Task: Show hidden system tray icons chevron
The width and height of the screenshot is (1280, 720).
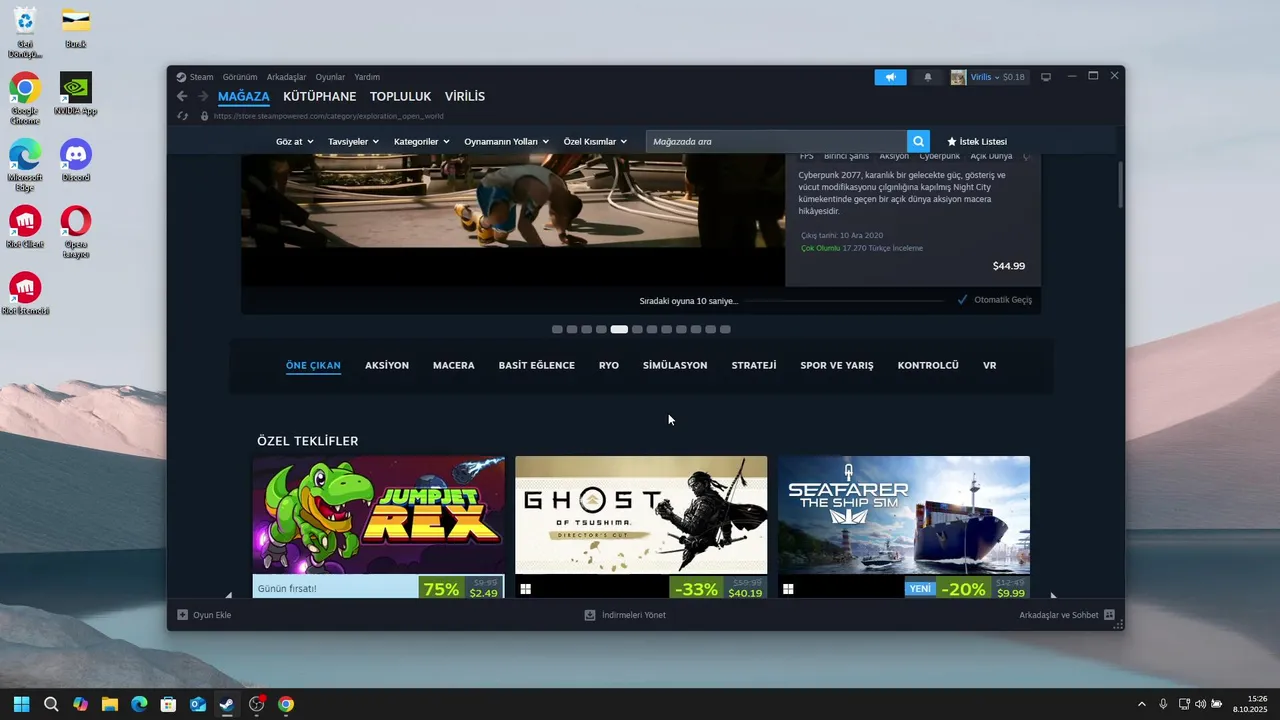Action: point(1142,704)
